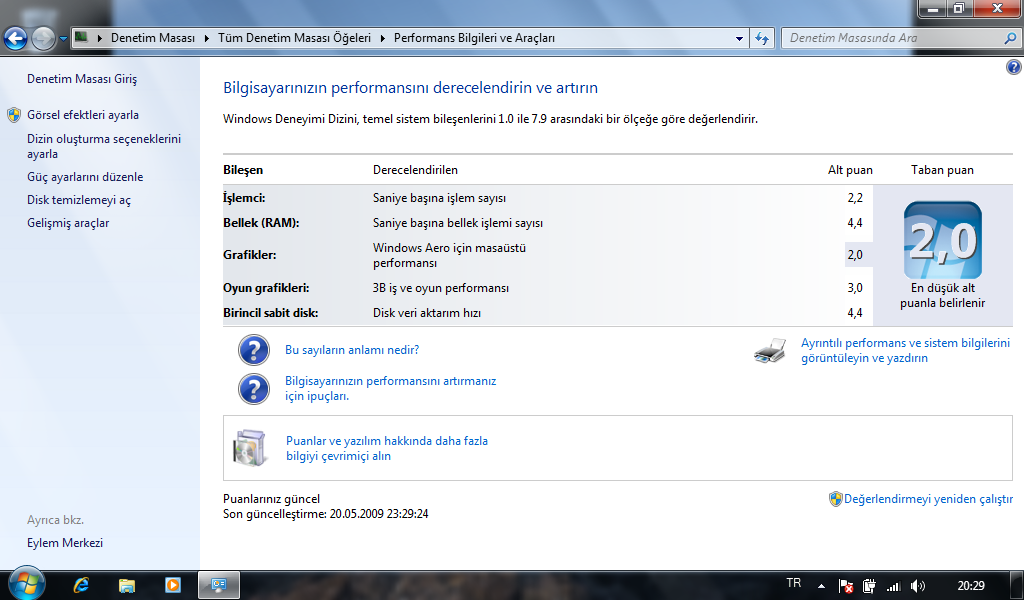1024x600 pixels.
Task: Click Değerlendirmeyi yeniden çalıştır link
Action: click(x=928, y=499)
